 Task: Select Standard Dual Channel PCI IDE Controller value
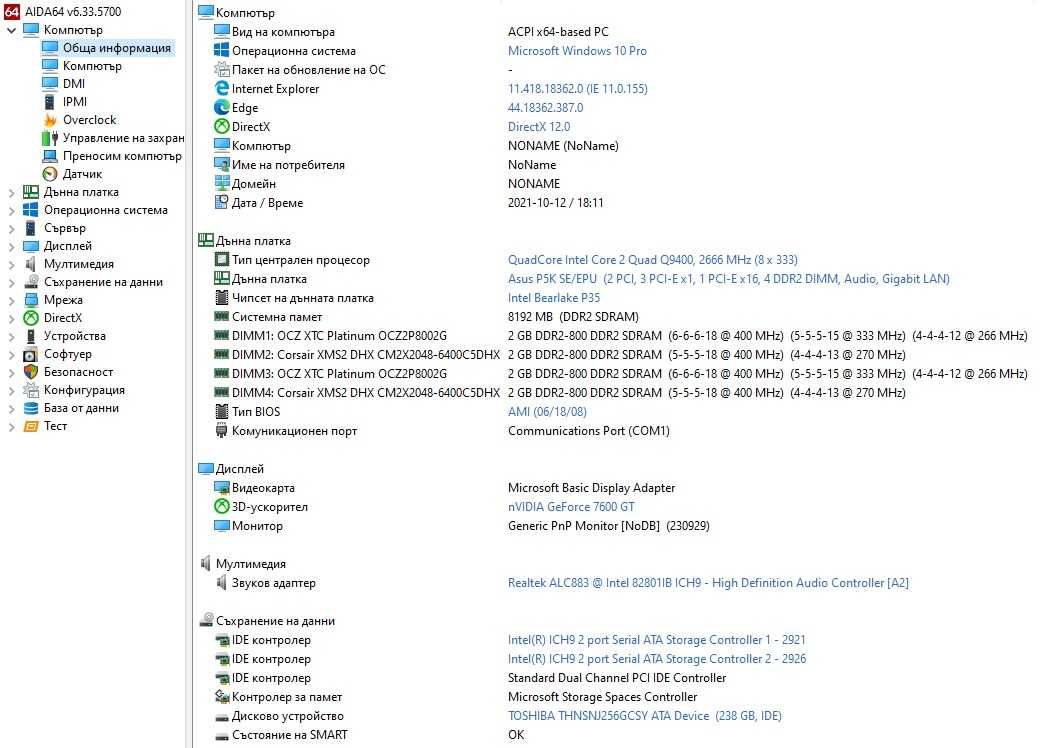tap(617, 678)
